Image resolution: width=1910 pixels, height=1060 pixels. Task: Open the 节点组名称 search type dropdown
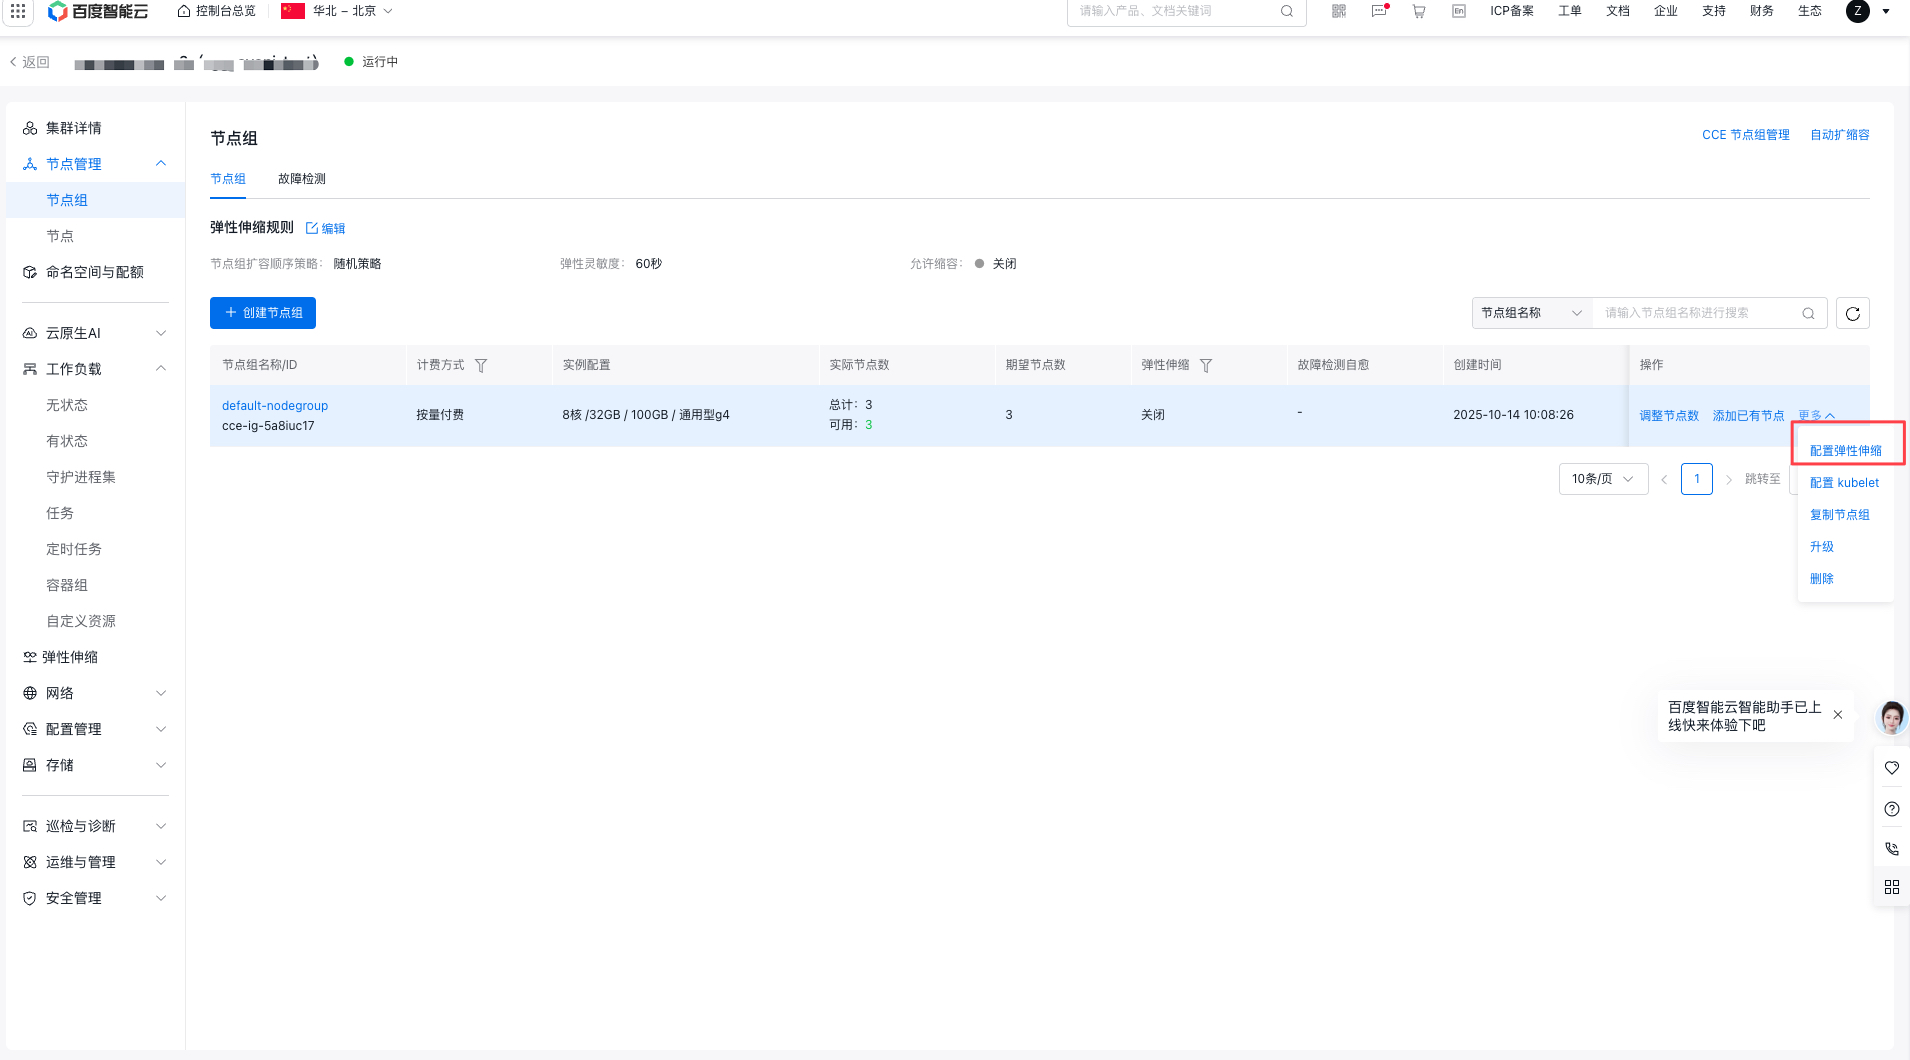click(1531, 313)
